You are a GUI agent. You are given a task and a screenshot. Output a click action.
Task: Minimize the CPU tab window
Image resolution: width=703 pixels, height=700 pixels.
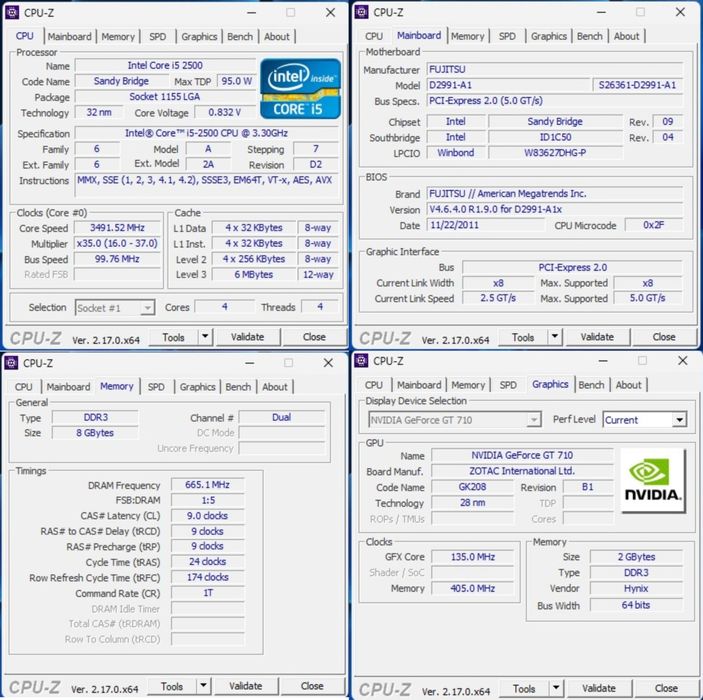pyautogui.click(x=252, y=13)
